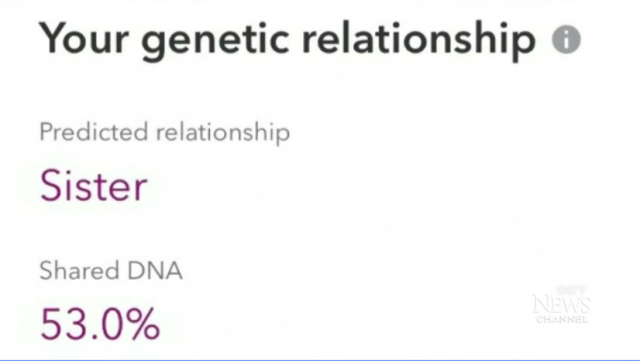This screenshot has width=640, height=361.
Task: Open the 53.0% shared DNA value
Action: tap(100, 324)
